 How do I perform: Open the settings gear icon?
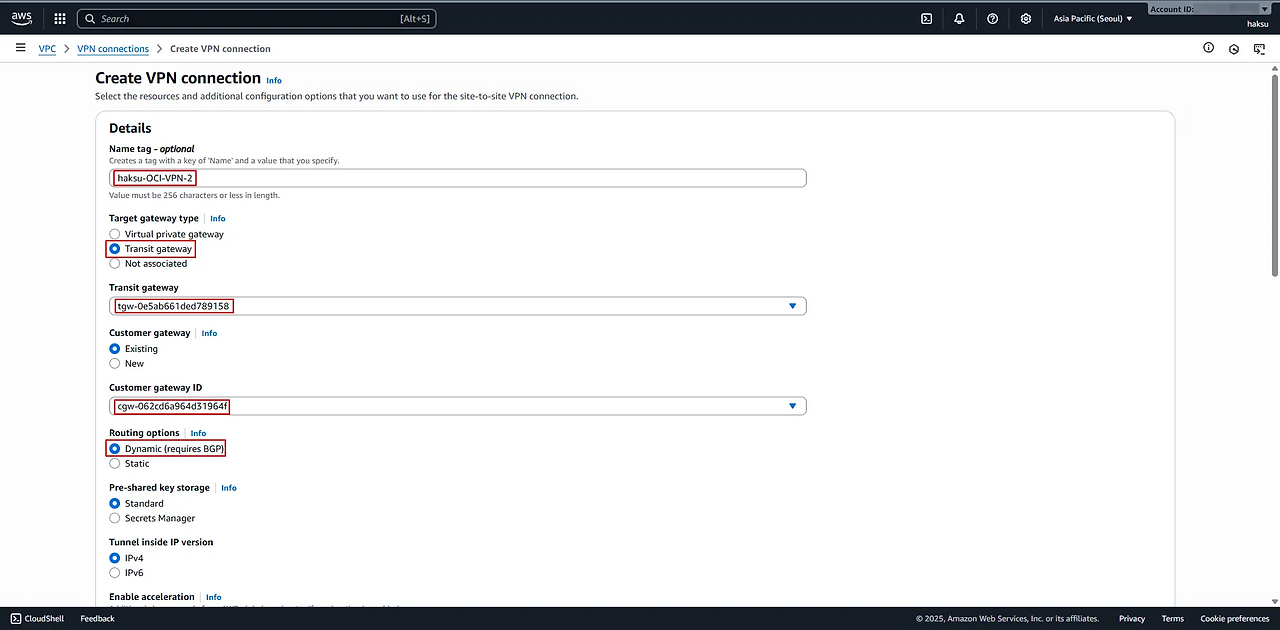[1025, 18]
